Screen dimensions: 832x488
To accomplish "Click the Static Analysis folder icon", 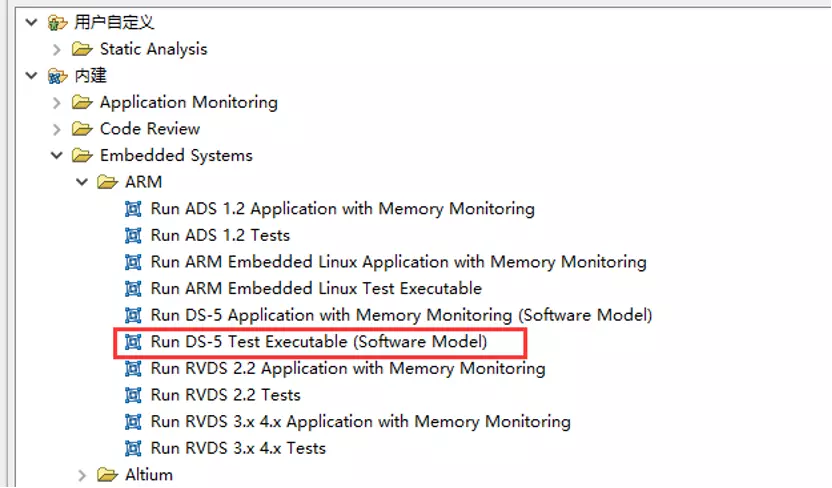I will click(82, 49).
